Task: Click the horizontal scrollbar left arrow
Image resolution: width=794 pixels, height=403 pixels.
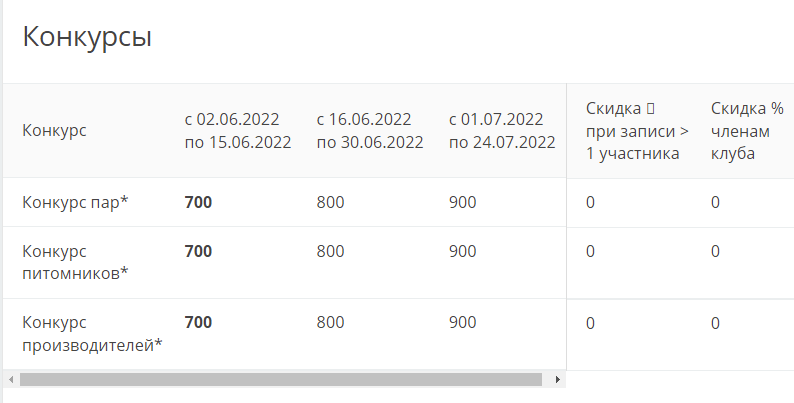Action: (10, 380)
